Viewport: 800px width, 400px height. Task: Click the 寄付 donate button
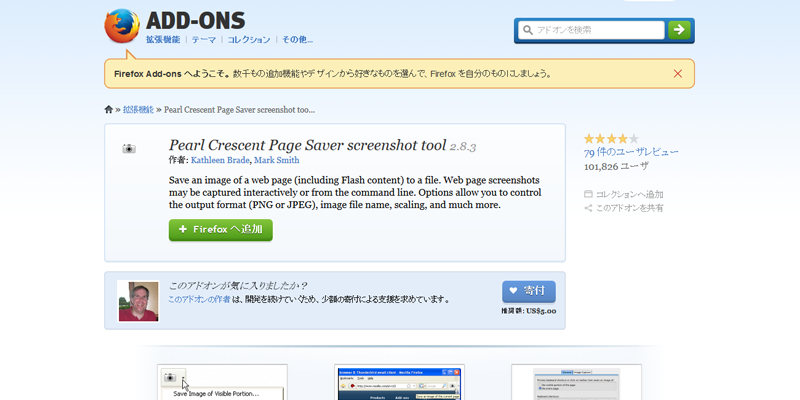529,291
